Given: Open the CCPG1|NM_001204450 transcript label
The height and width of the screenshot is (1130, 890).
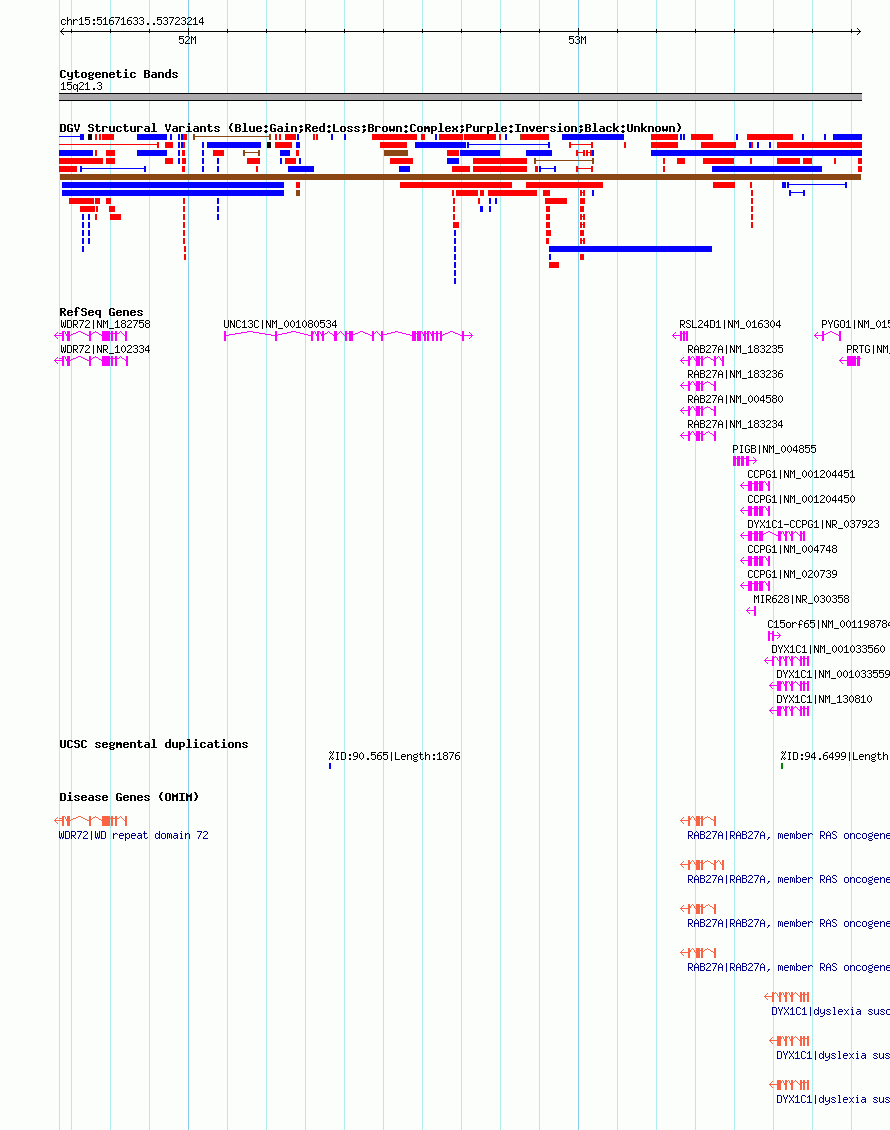Looking at the screenshot, I should pyautogui.click(x=801, y=499).
